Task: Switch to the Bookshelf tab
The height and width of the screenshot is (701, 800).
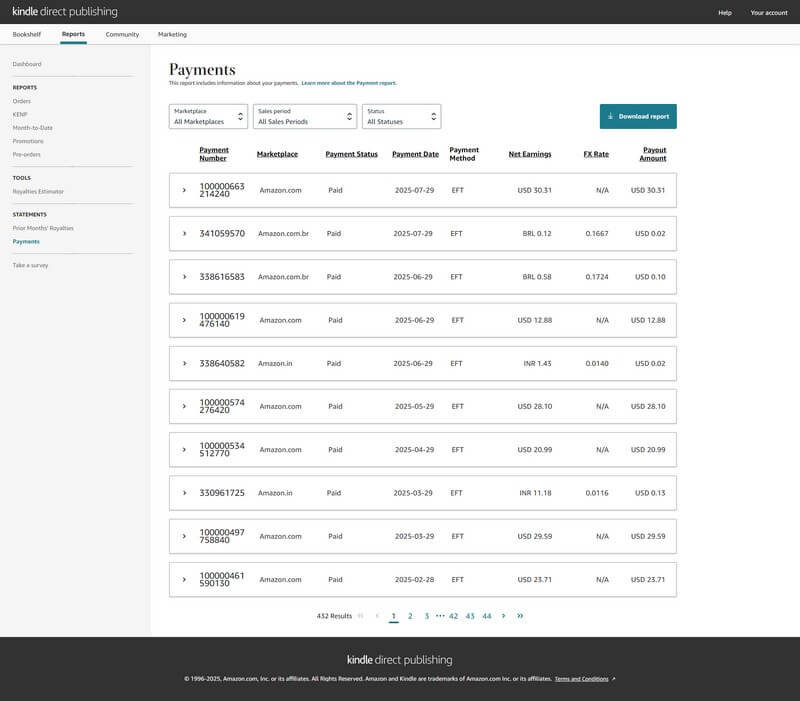Action: coord(27,34)
